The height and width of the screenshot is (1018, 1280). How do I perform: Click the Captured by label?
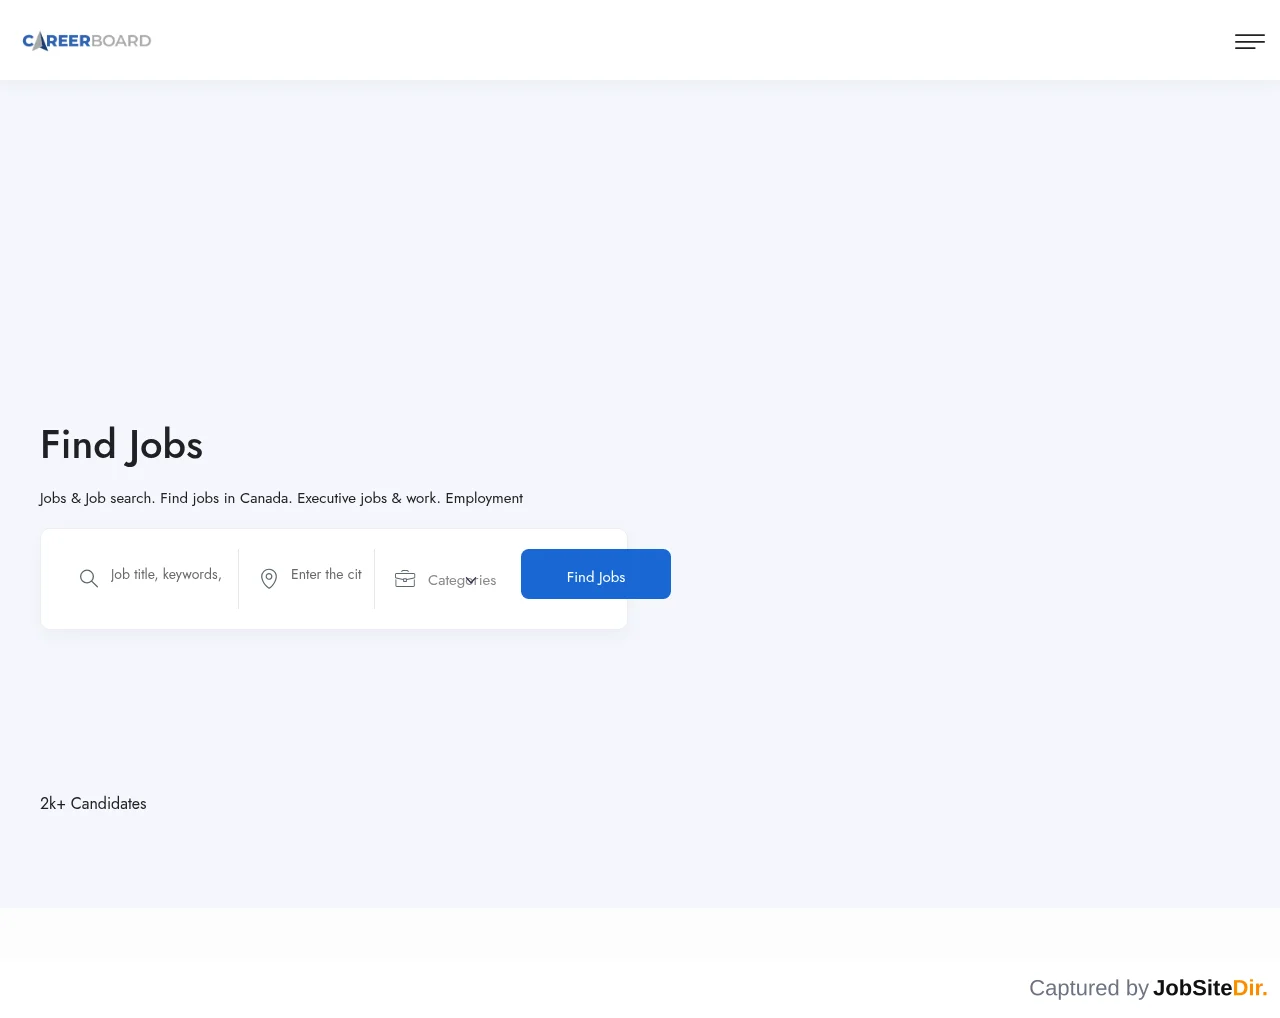pyautogui.click(x=1089, y=988)
